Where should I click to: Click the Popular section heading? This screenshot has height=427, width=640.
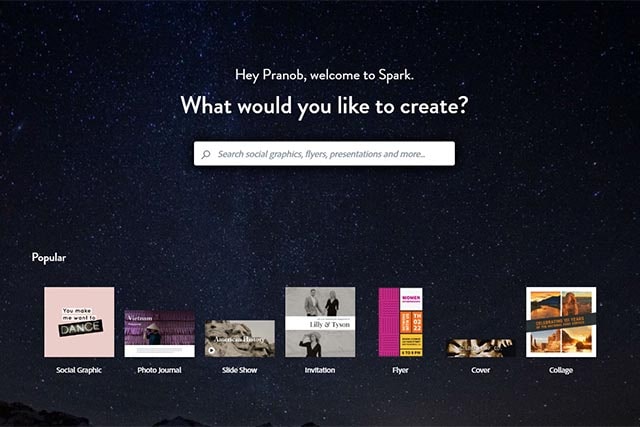point(49,258)
